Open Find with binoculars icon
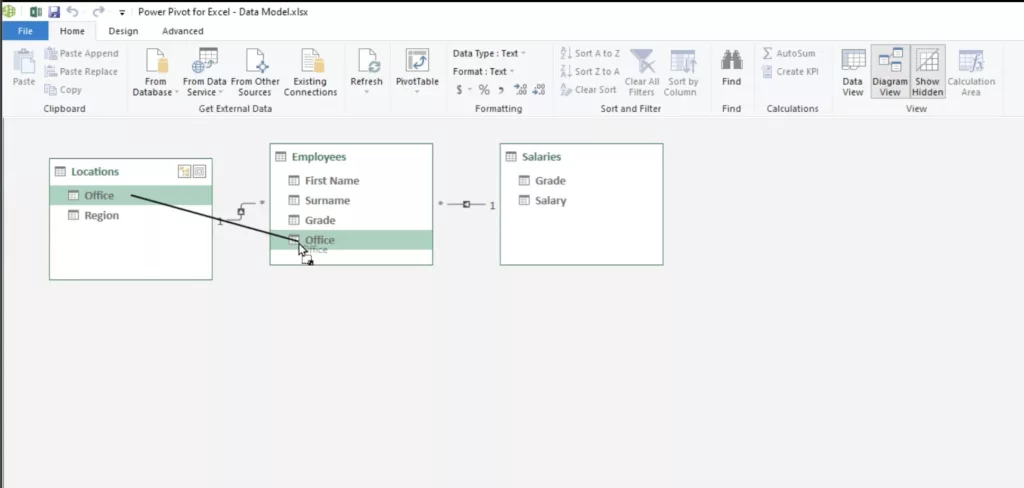The height and width of the screenshot is (488, 1024). 731,68
